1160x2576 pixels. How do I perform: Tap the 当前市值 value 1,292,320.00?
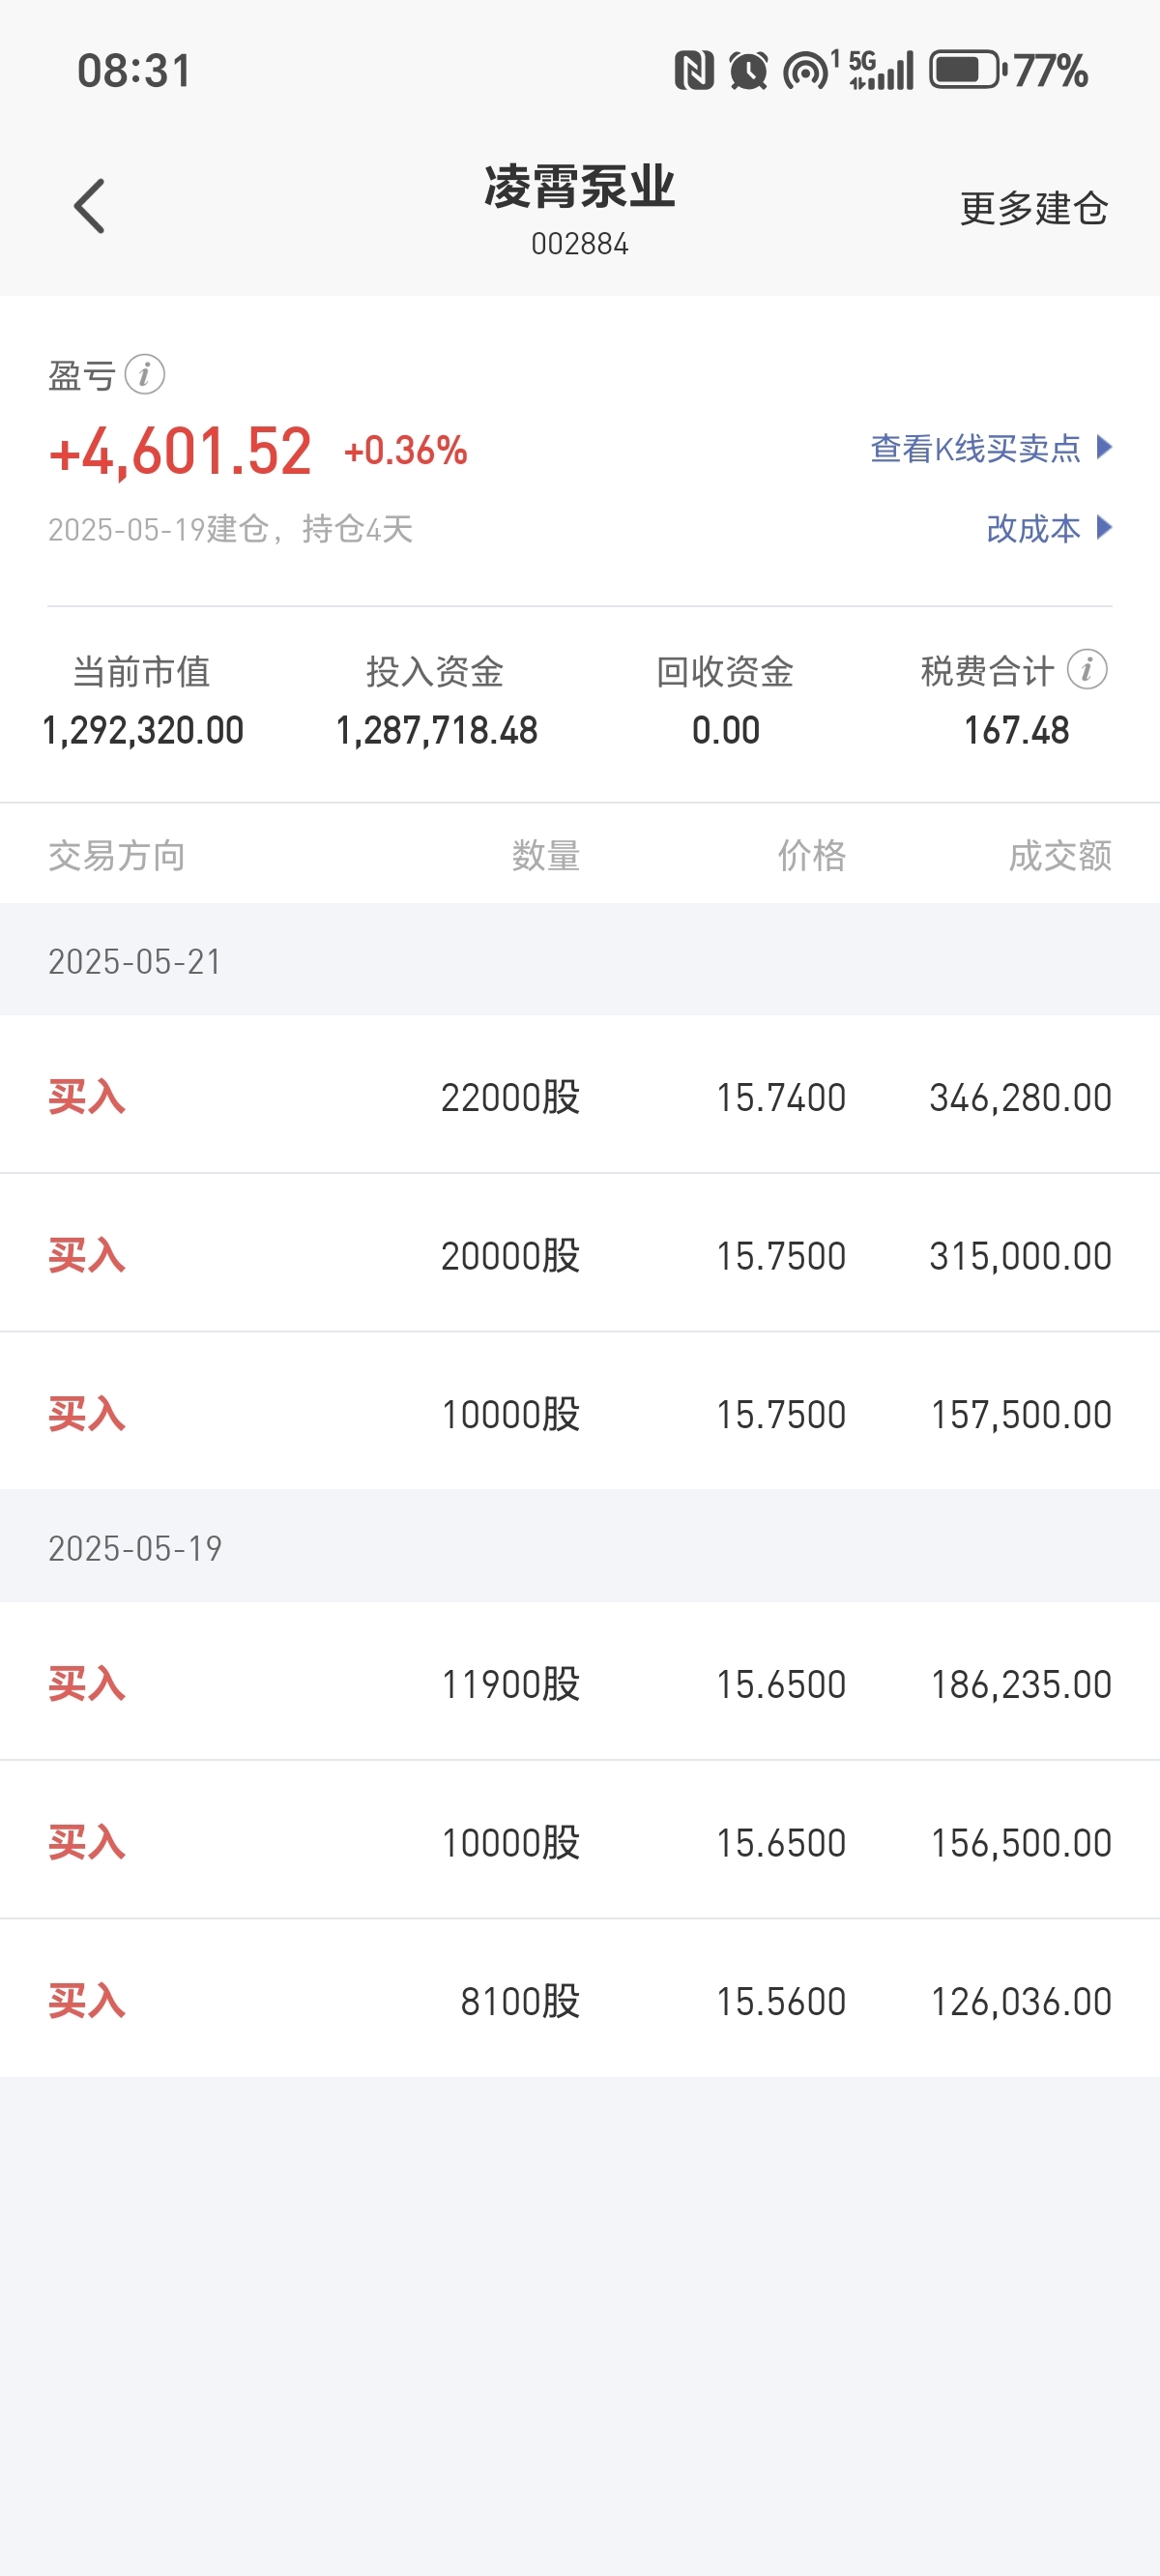143,731
